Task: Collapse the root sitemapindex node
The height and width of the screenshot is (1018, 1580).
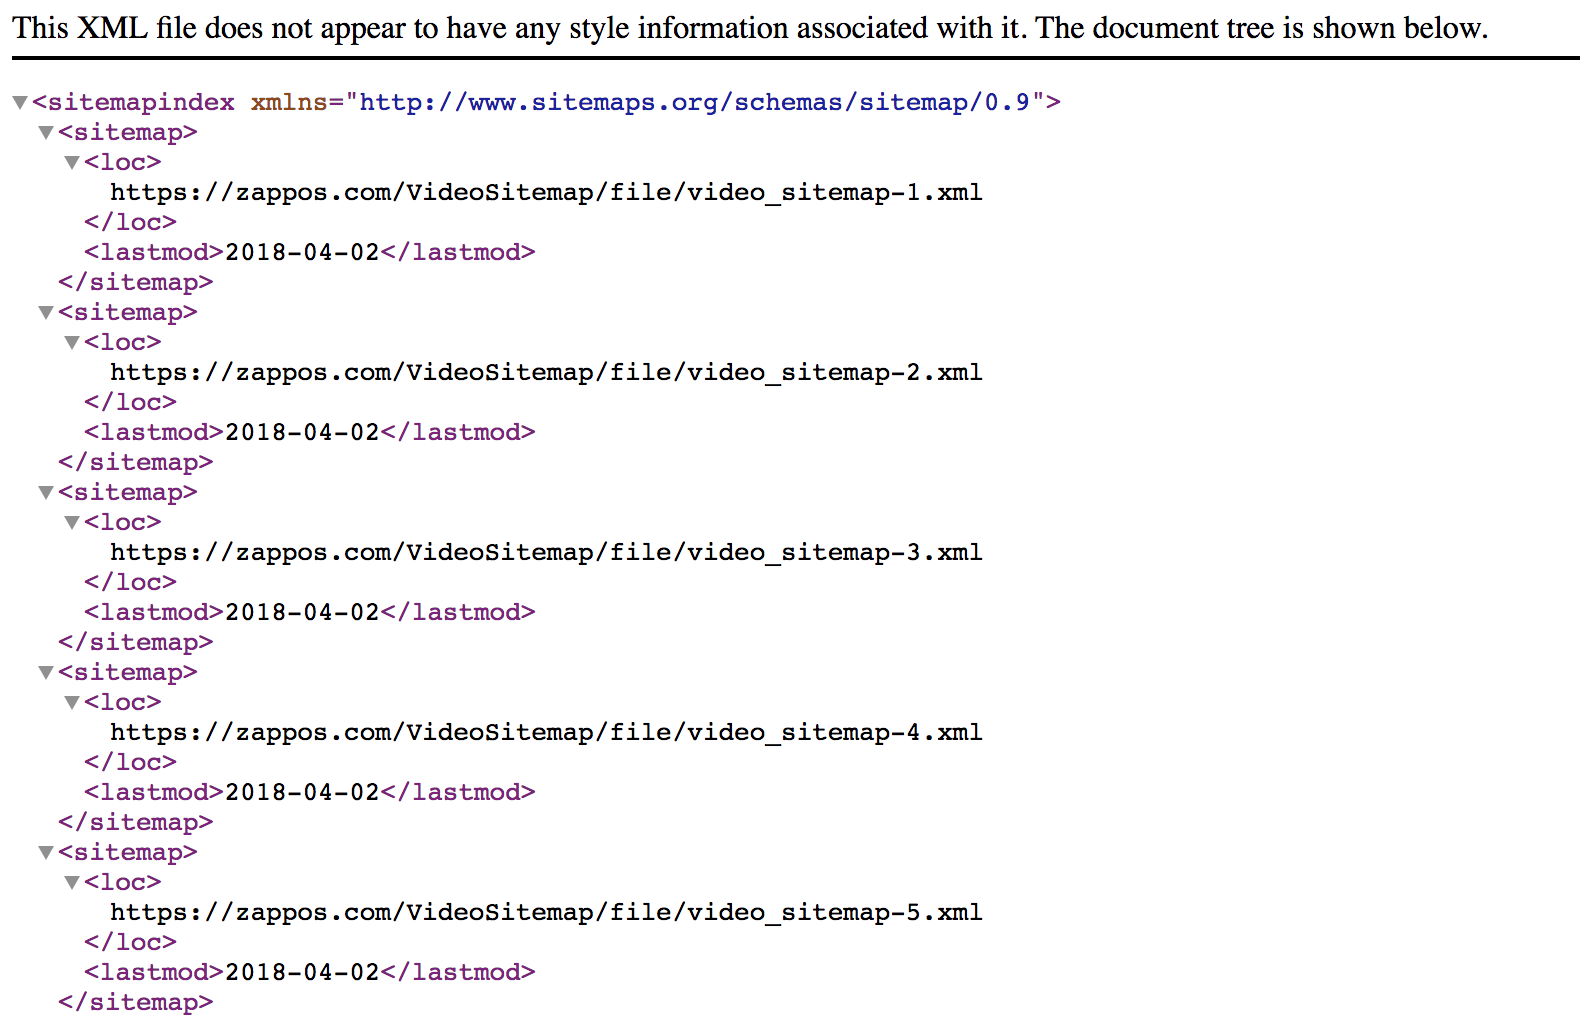Action: point(20,103)
